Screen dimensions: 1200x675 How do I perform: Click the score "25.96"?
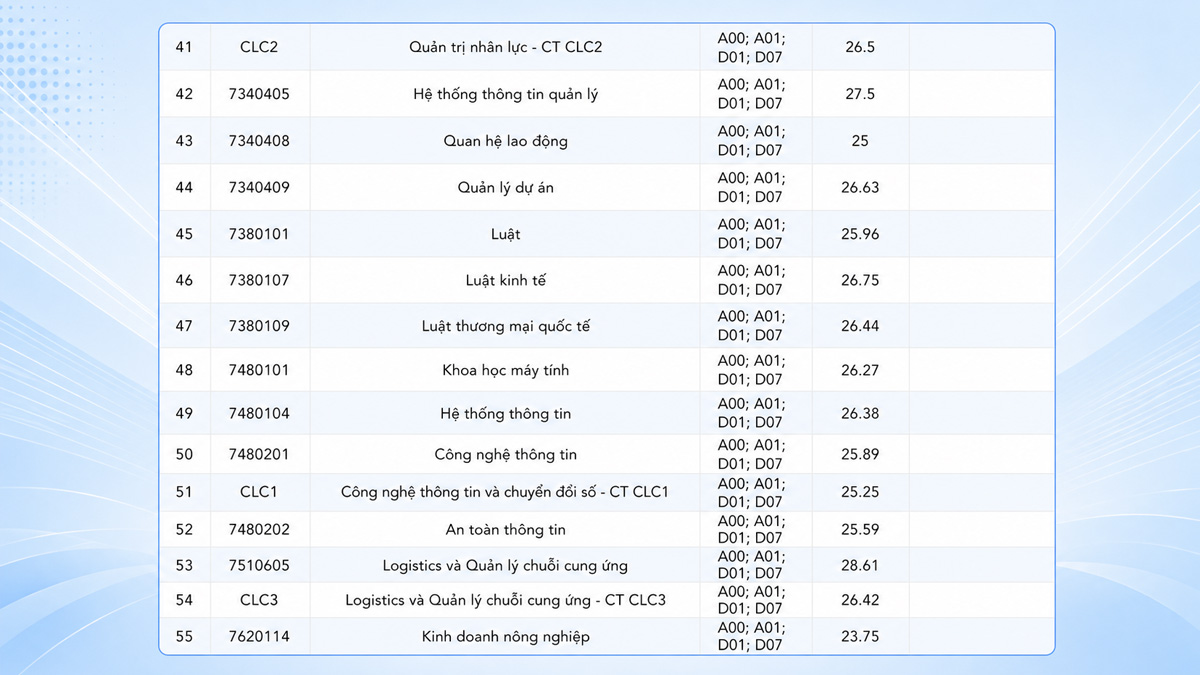point(860,234)
